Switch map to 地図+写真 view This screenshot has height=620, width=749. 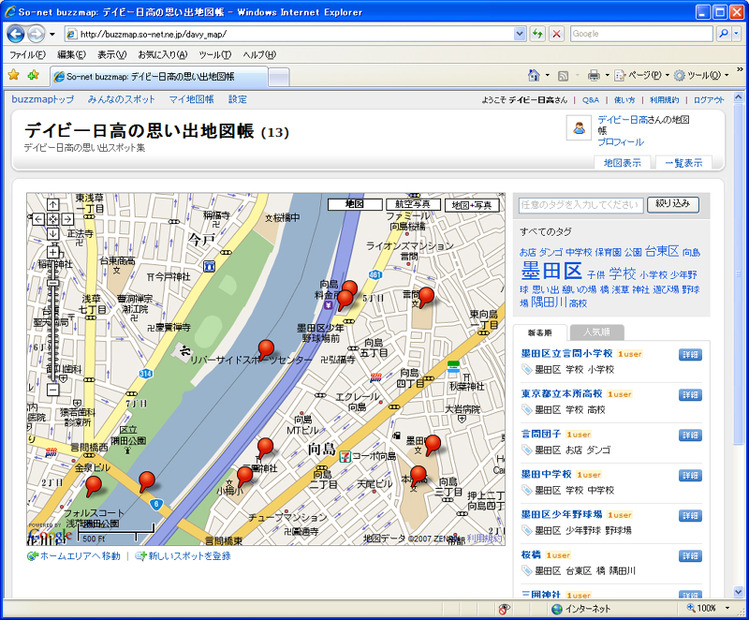[472, 205]
